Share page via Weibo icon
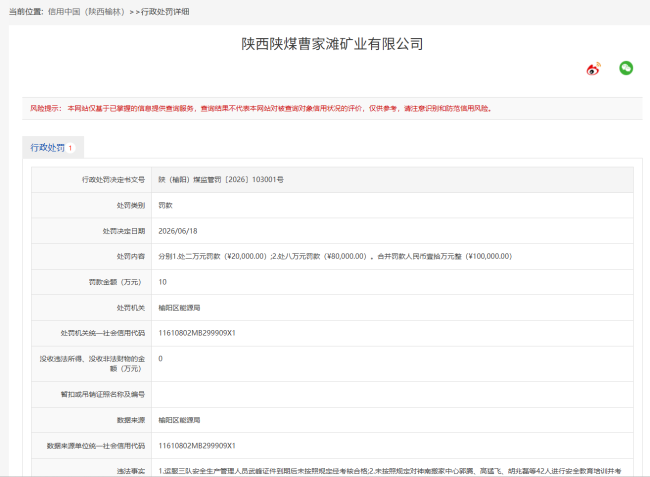Image resolution: width=650 pixels, height=477 pixels. click(593, 69)
